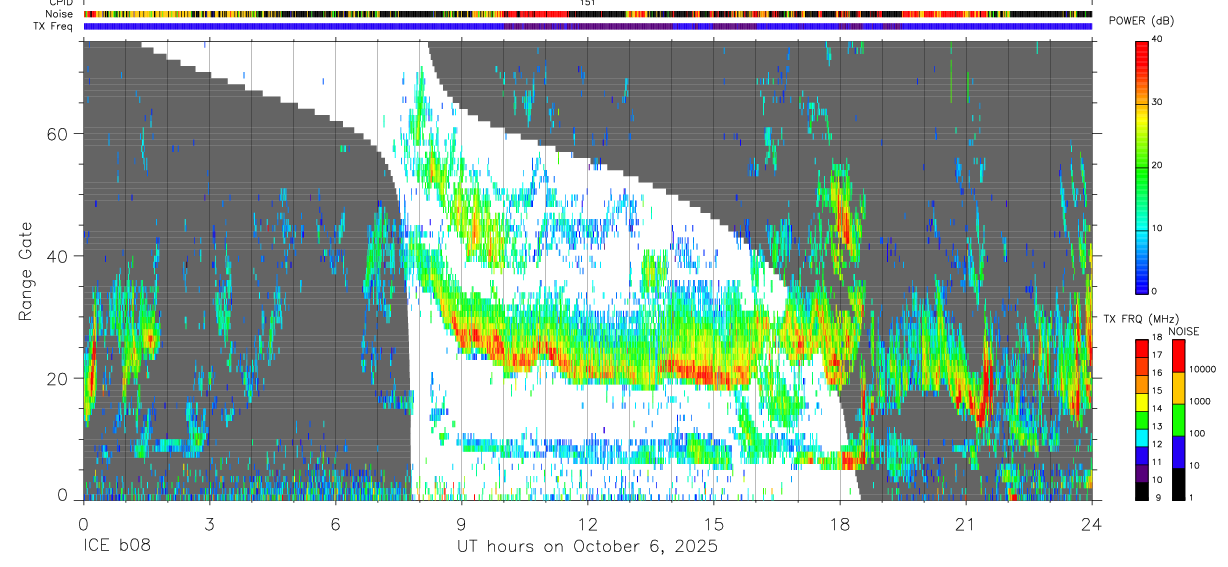
Task: Click the POWER (dB) colorbar gradient
Action: point(1141,166)
